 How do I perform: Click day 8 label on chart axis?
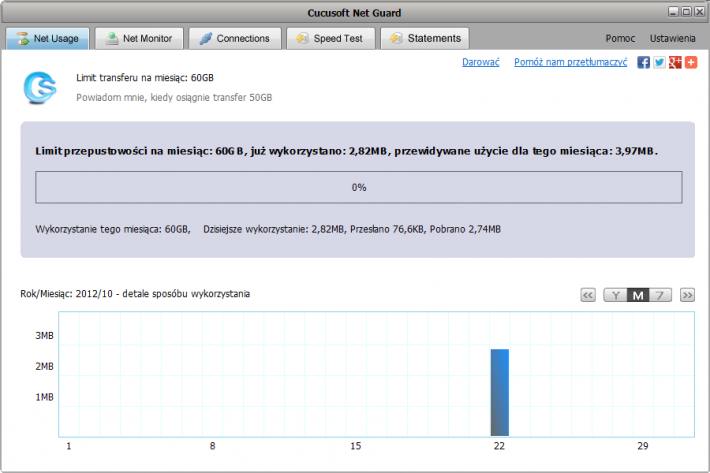point(212,446)
